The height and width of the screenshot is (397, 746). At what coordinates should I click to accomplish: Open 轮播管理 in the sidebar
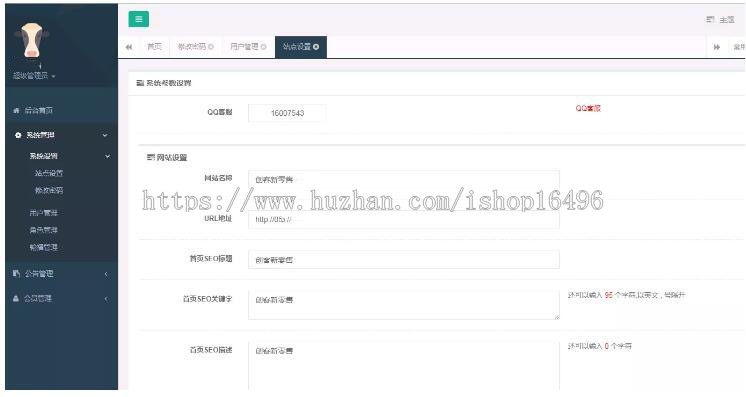(x=44, y=248)
